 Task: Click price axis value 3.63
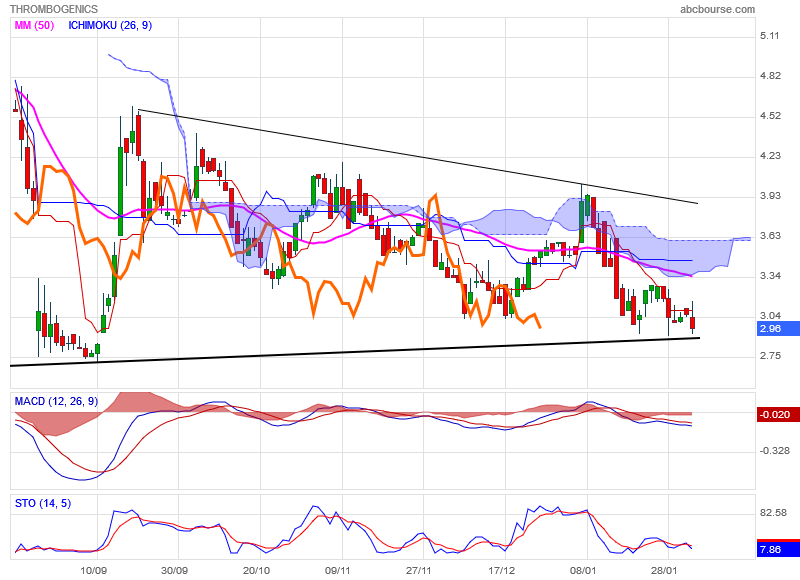(770, 236)
